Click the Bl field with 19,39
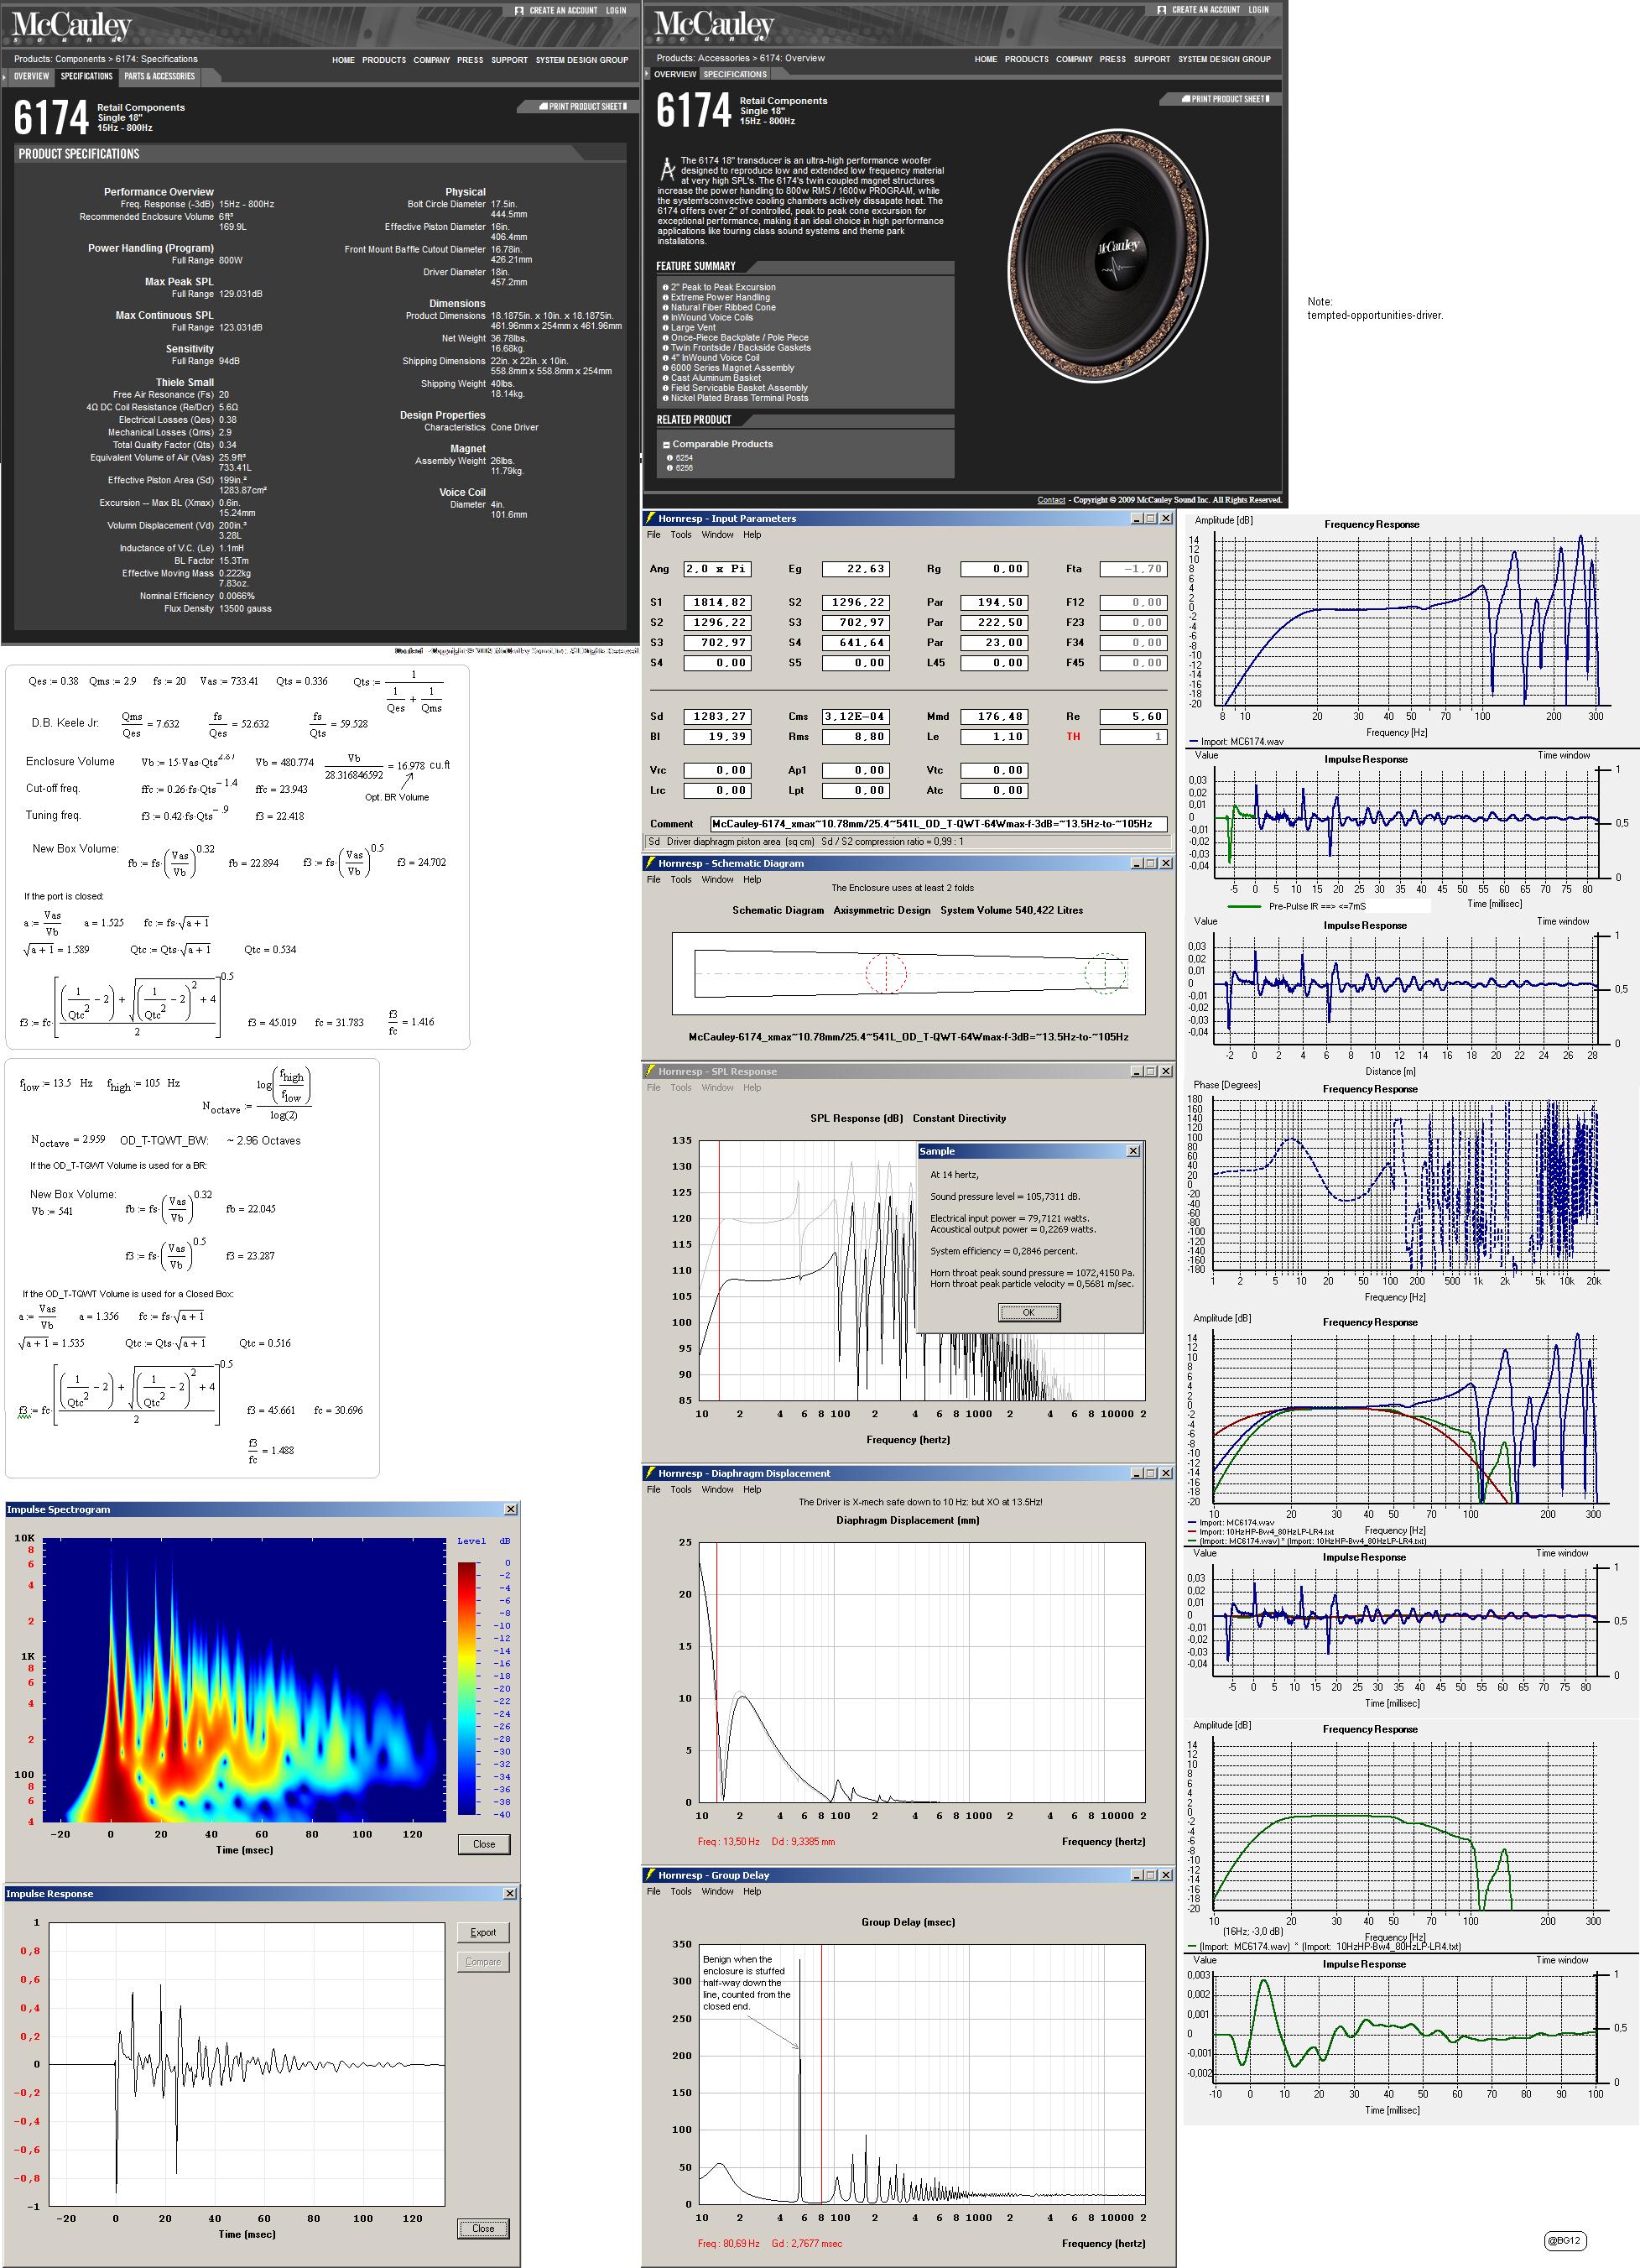 click(x=717, y=737)
